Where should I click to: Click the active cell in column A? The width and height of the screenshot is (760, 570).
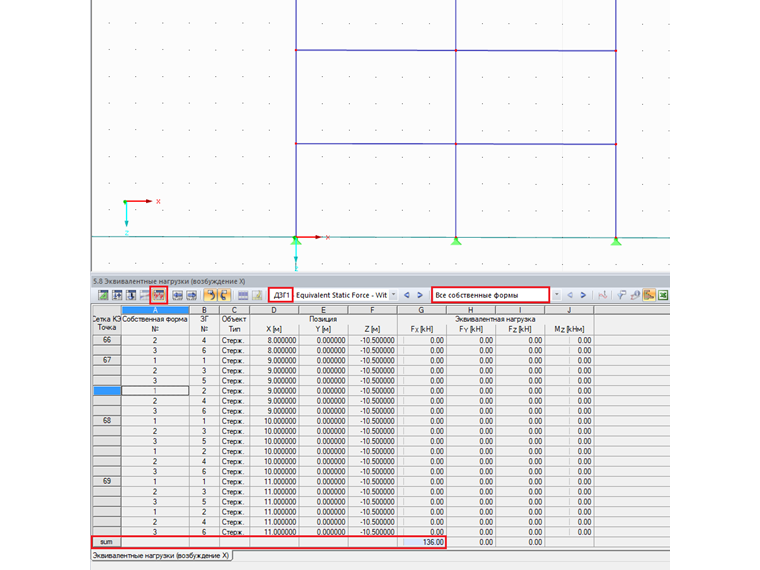click(155, 391)
